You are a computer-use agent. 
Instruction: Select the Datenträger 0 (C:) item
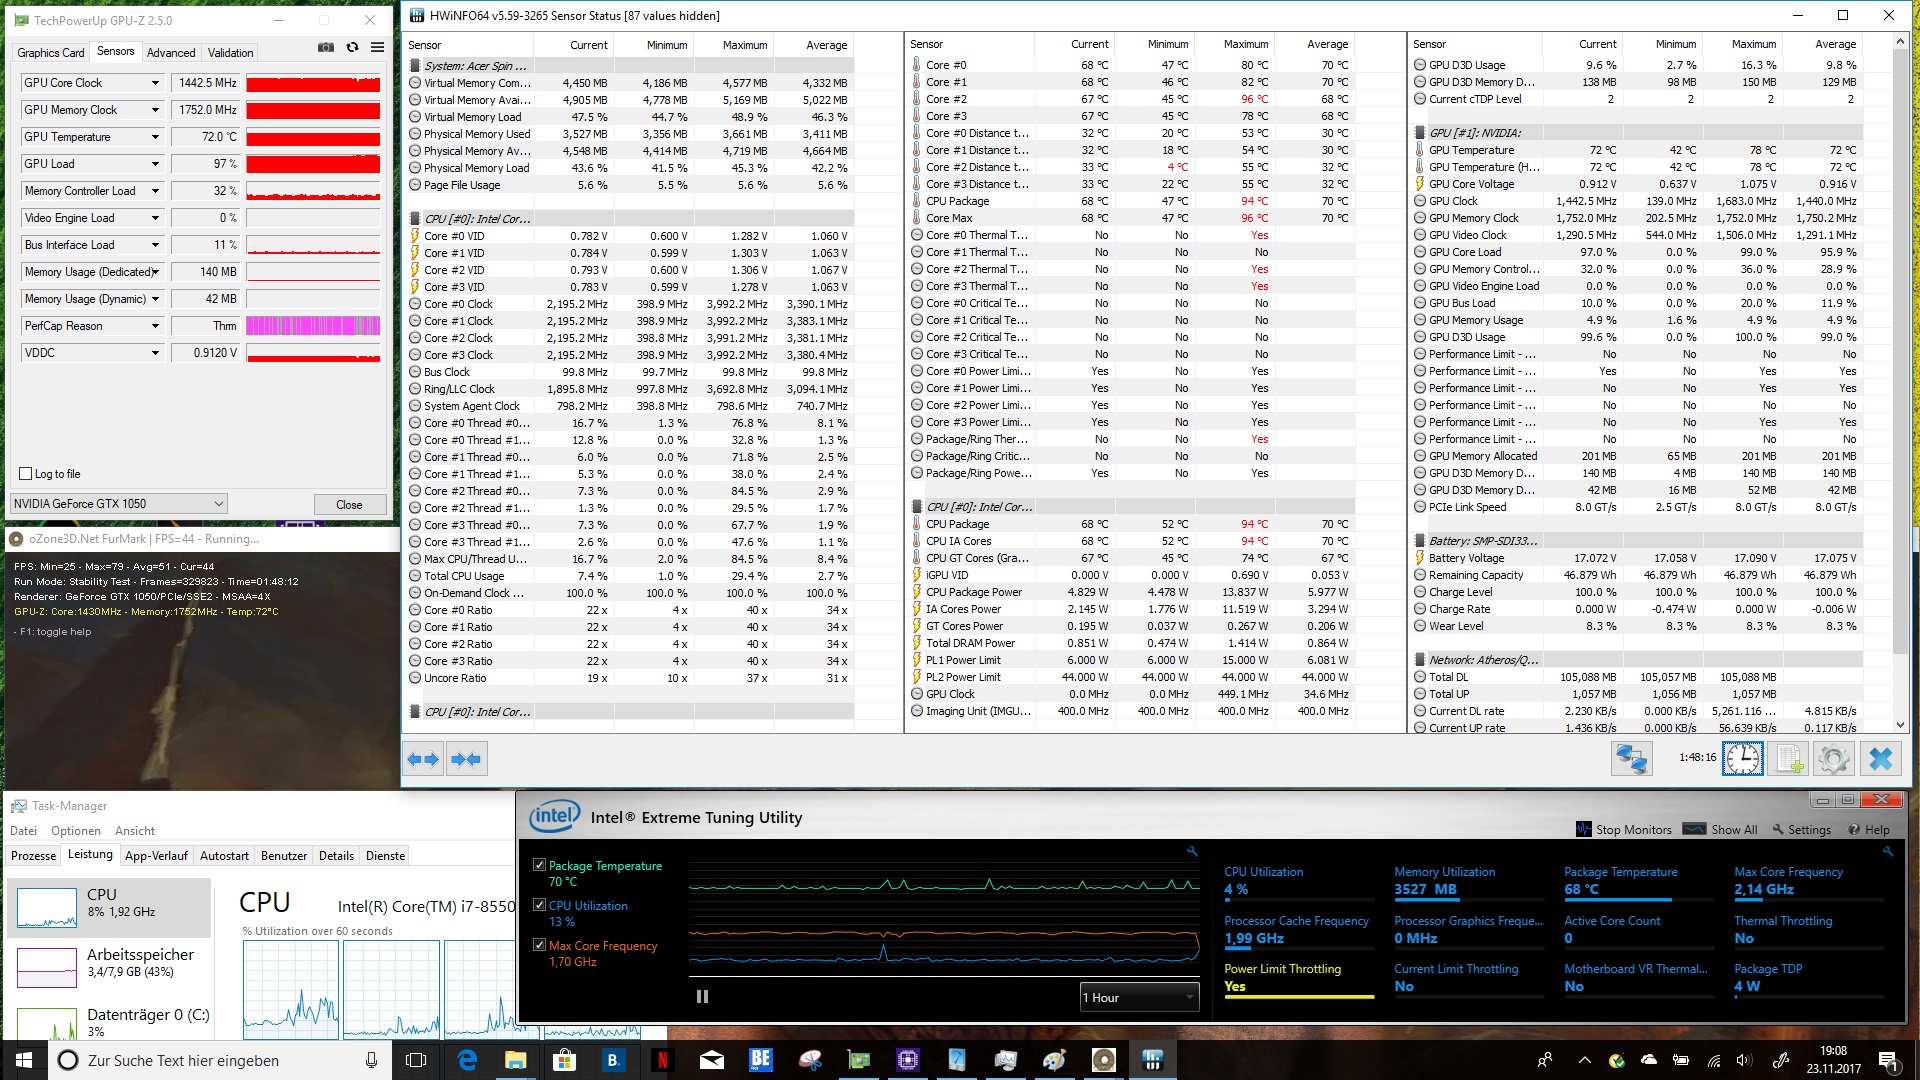click(110, 1021)
